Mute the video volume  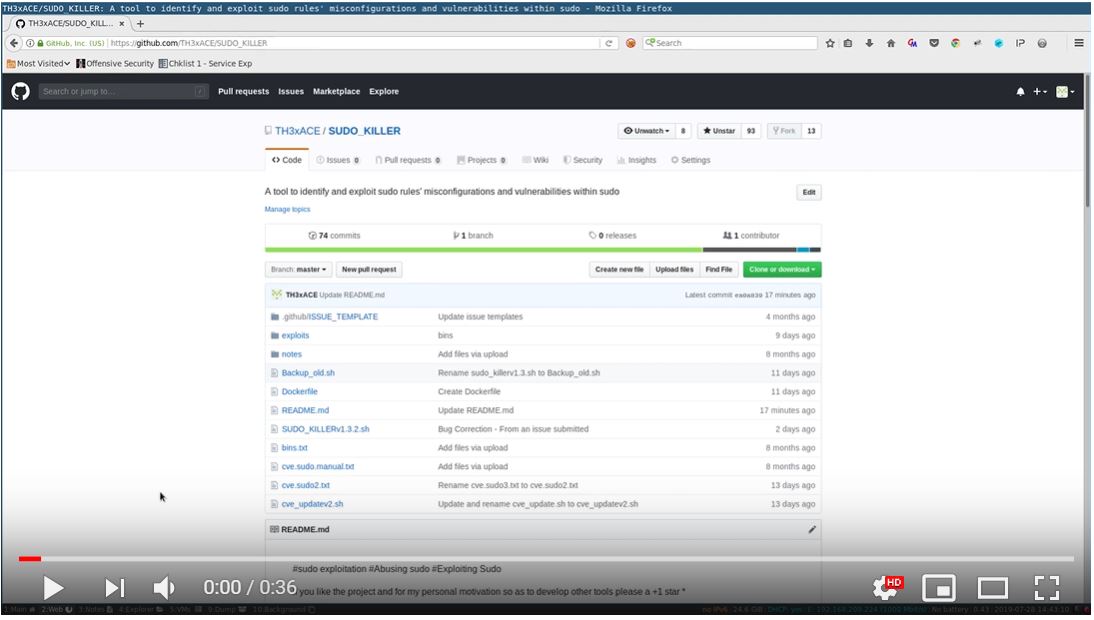pos(165,588)
